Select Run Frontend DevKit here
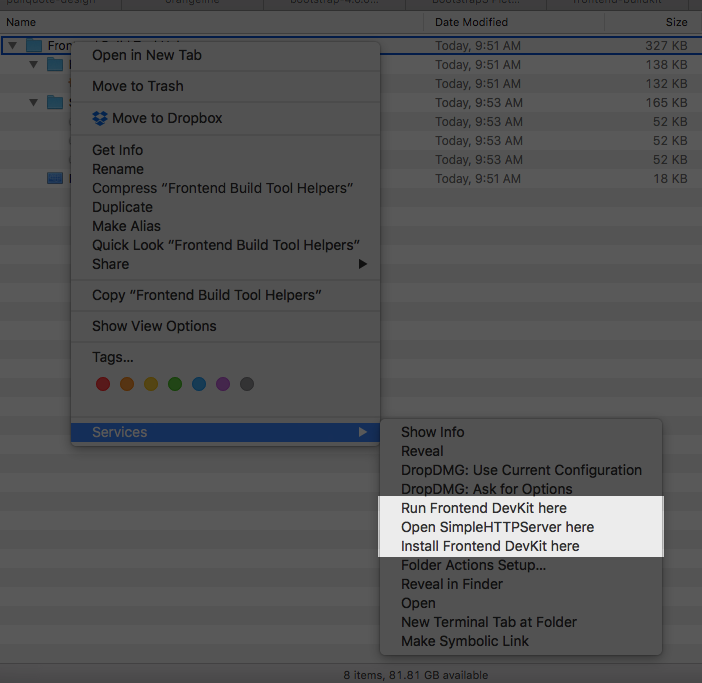Screen dimensions: 702x683 click(x=521, y=508)
